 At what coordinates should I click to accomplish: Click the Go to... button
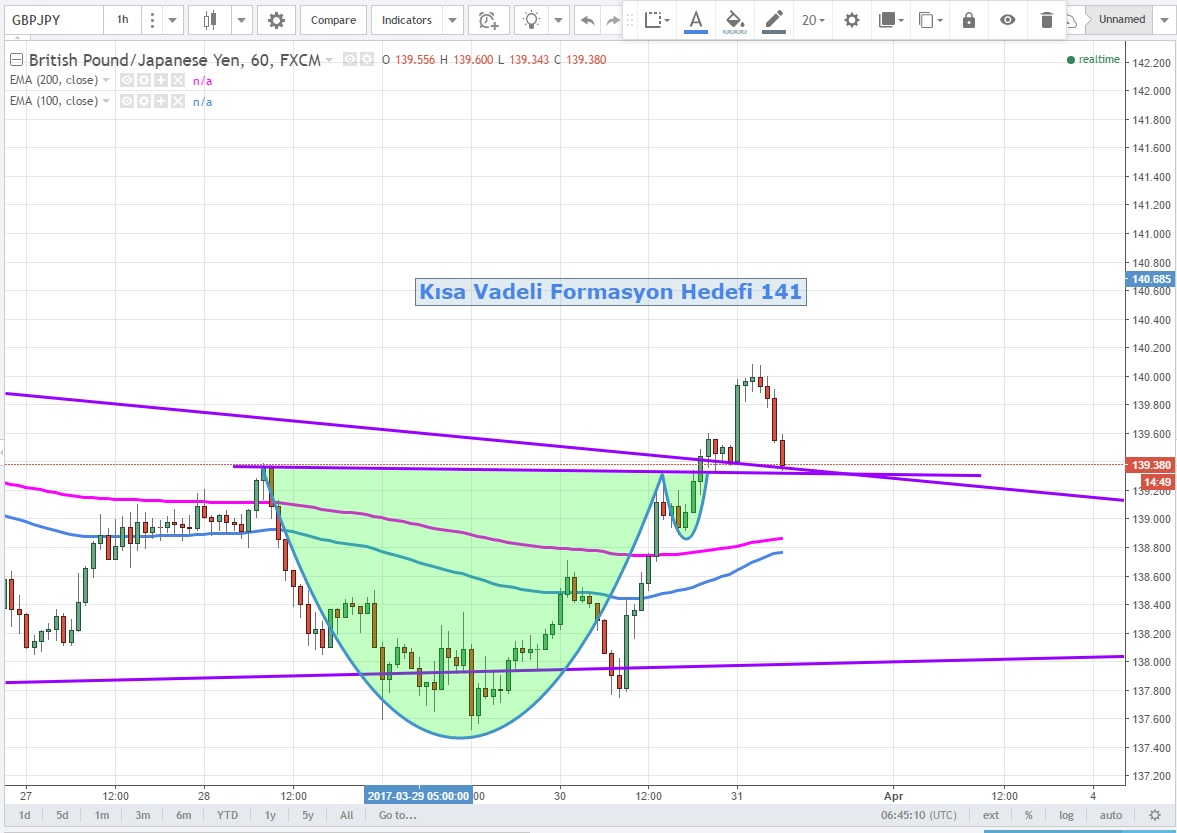click(397, 815)
